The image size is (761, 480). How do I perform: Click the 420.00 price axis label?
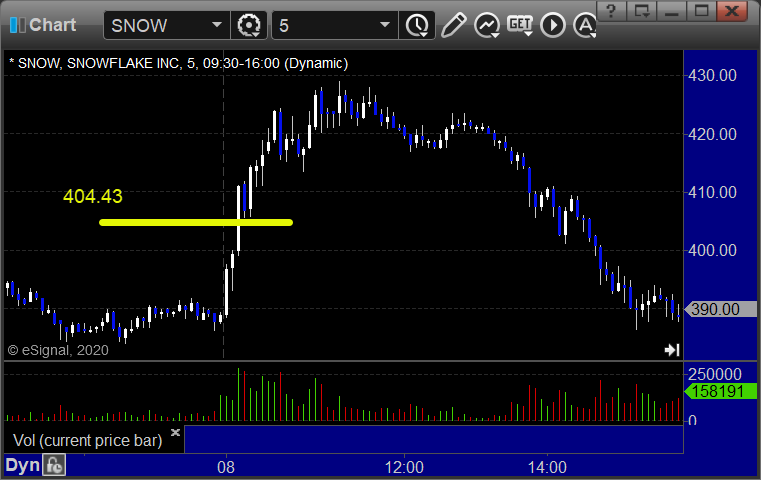click(x=712, y=134)
